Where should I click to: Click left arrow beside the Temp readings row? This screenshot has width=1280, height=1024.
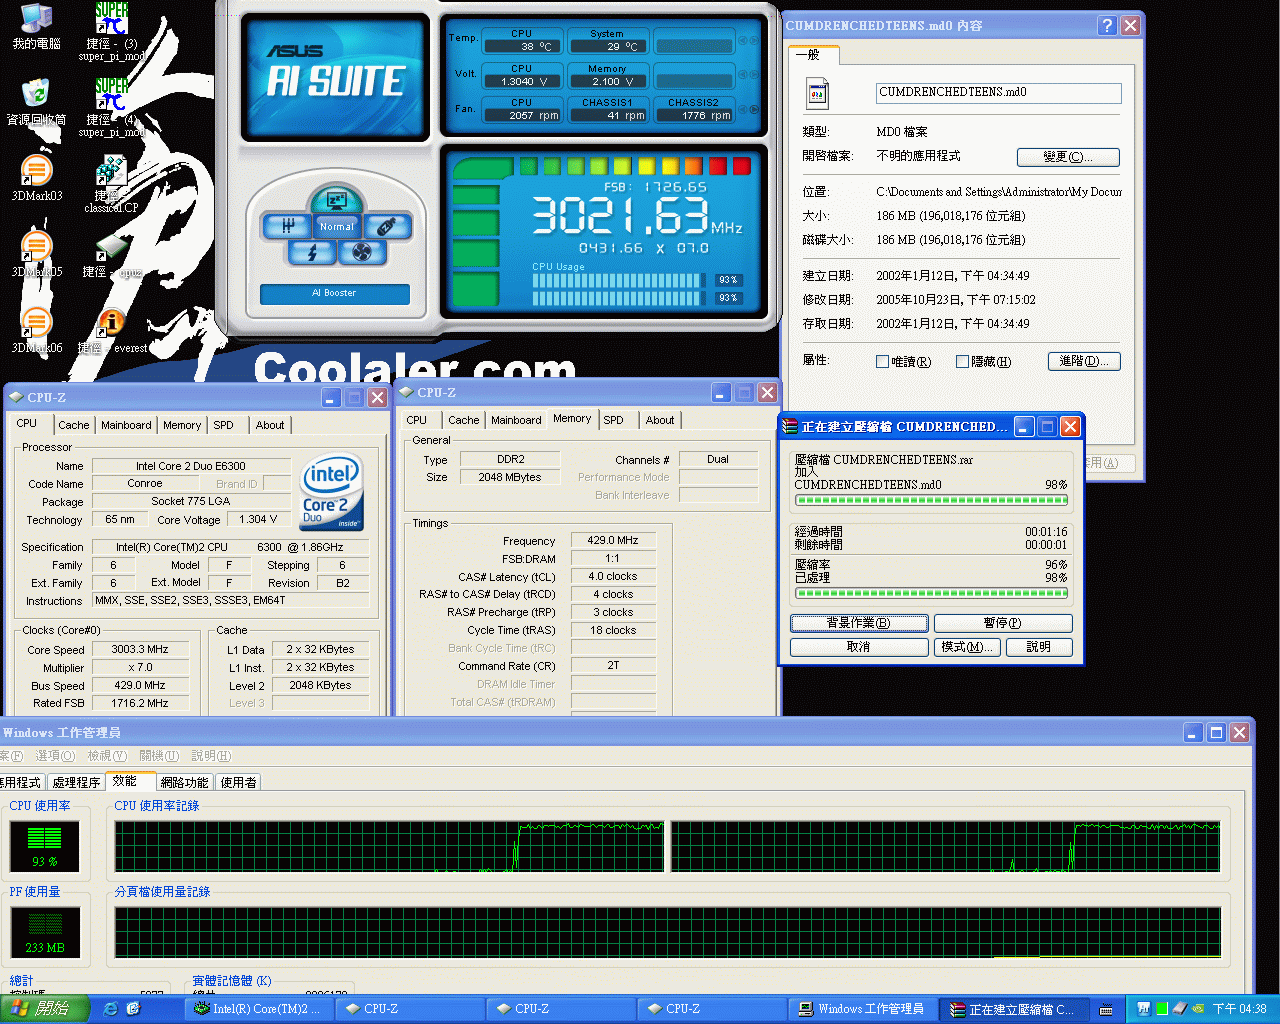(742, 41)
